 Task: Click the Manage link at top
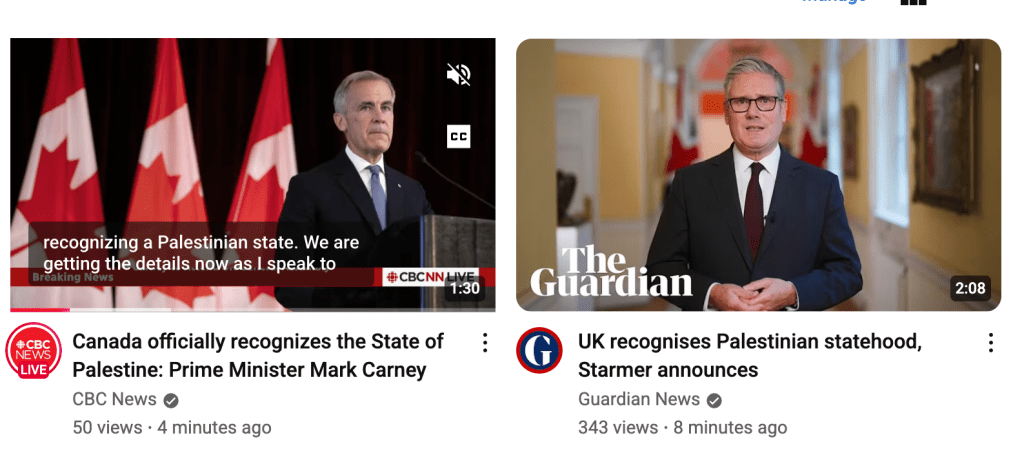point(834,2)
